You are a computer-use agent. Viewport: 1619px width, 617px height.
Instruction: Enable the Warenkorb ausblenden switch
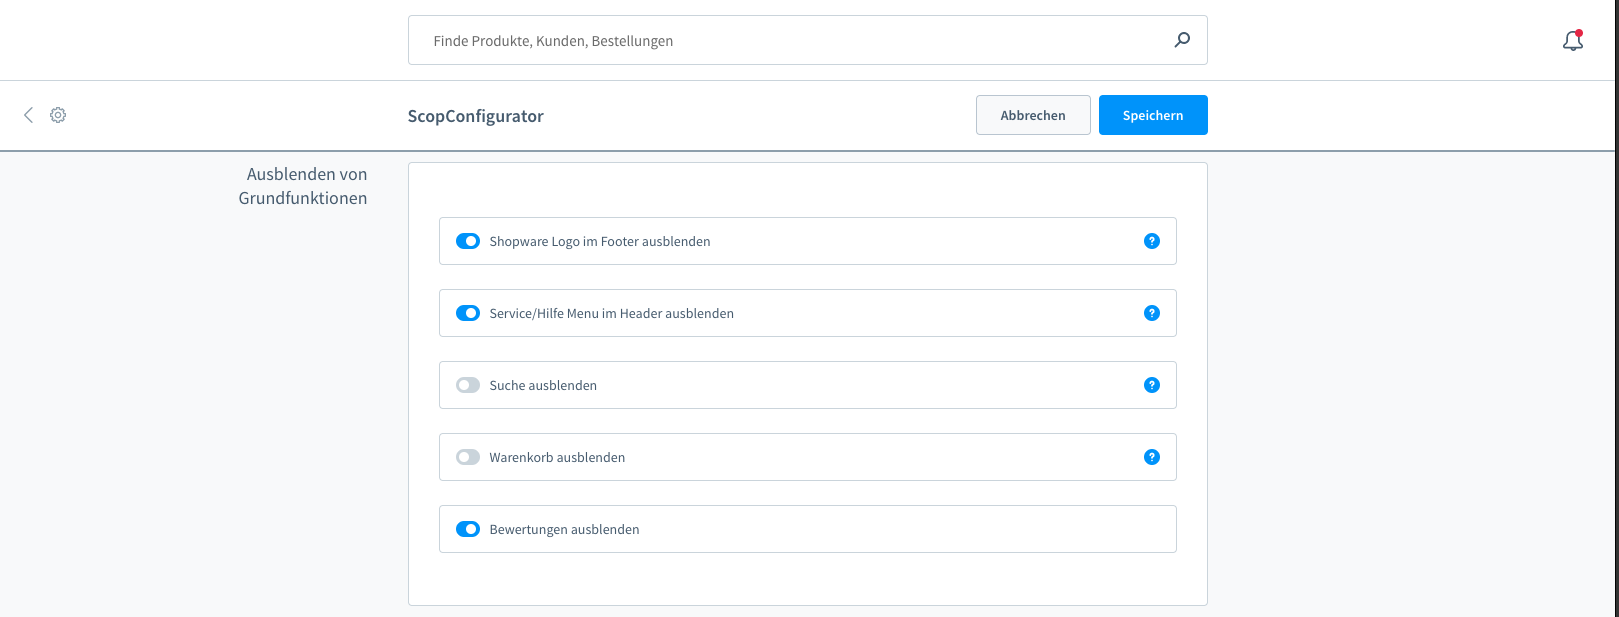click(468, 457)
